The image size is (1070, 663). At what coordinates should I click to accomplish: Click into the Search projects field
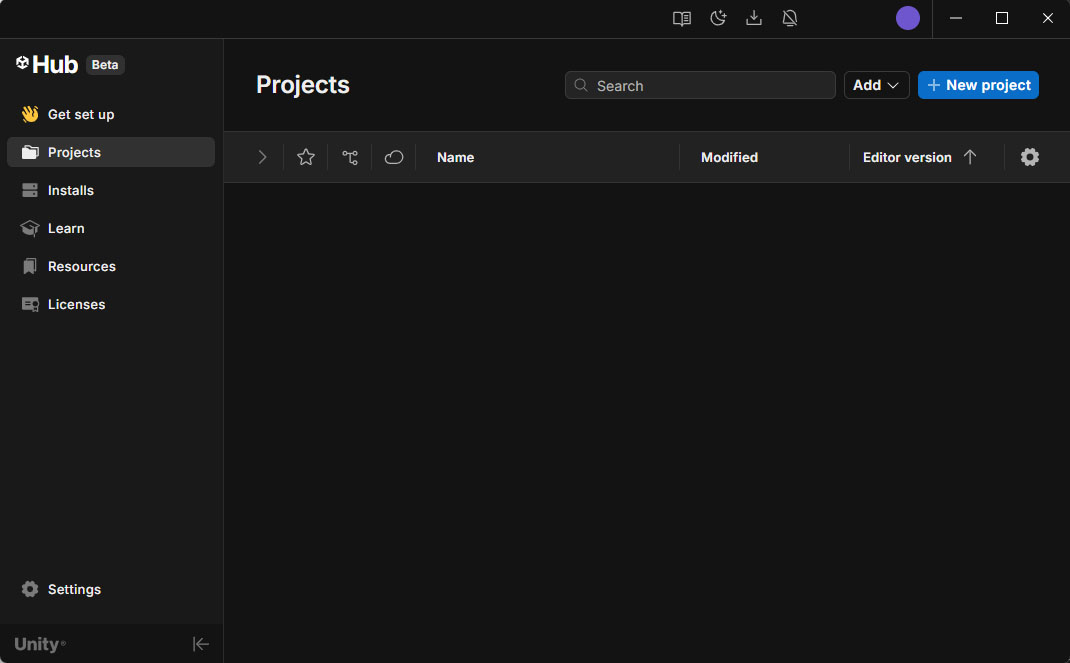point(710,86)
